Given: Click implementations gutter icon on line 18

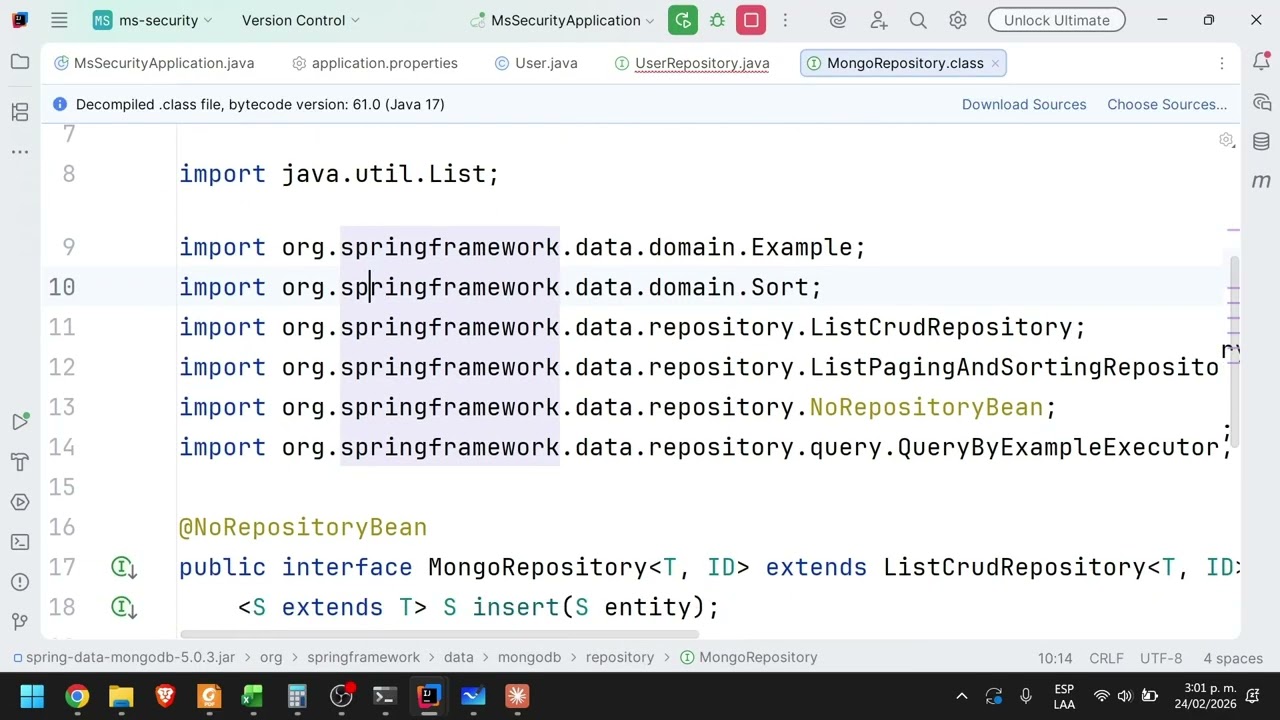Looking at the screenshot, I should point(124,608).
